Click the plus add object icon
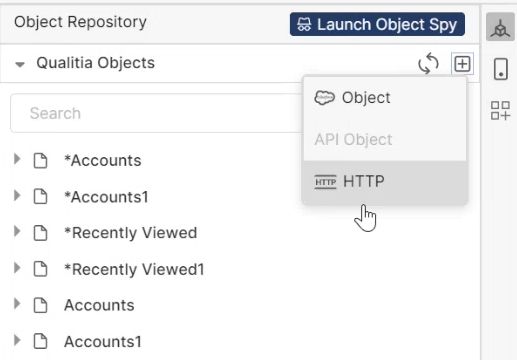The height and width of the screenshot is (360, 517). [462, 63]
